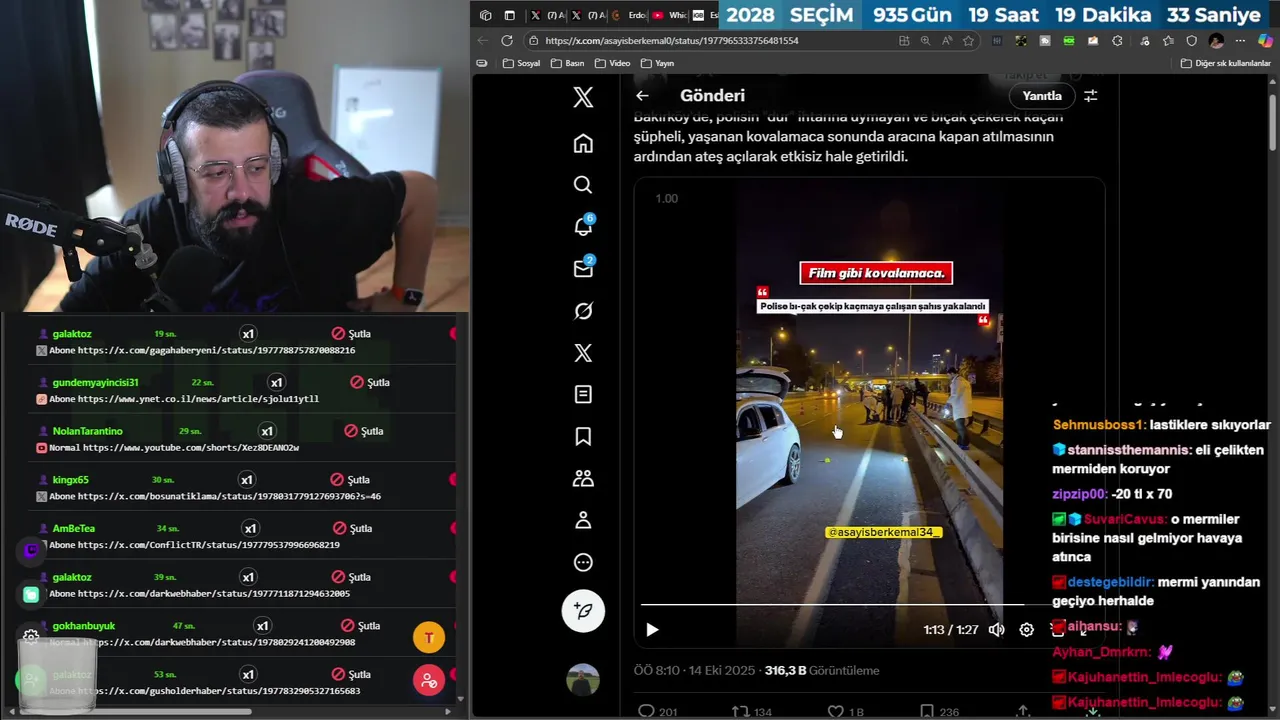Open Bookmarks icon in X sidebar
This screenshot has height=720, width=1280.
click(583, 436)
